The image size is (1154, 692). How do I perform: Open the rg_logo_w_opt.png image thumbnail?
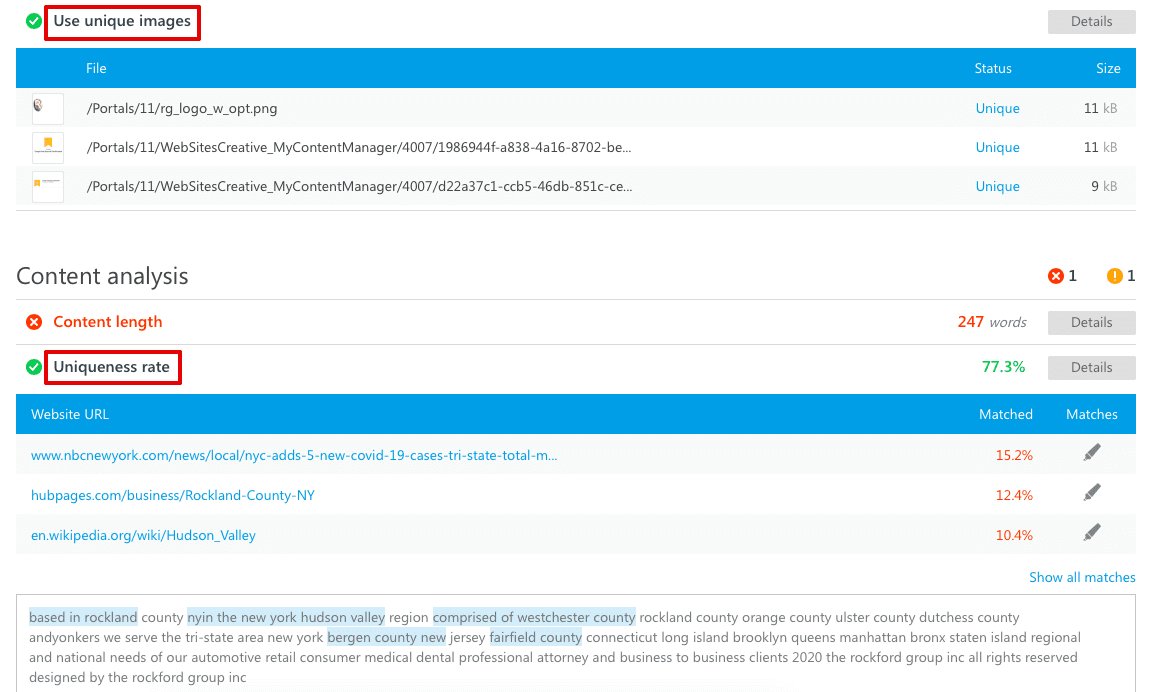coord(48,108)
